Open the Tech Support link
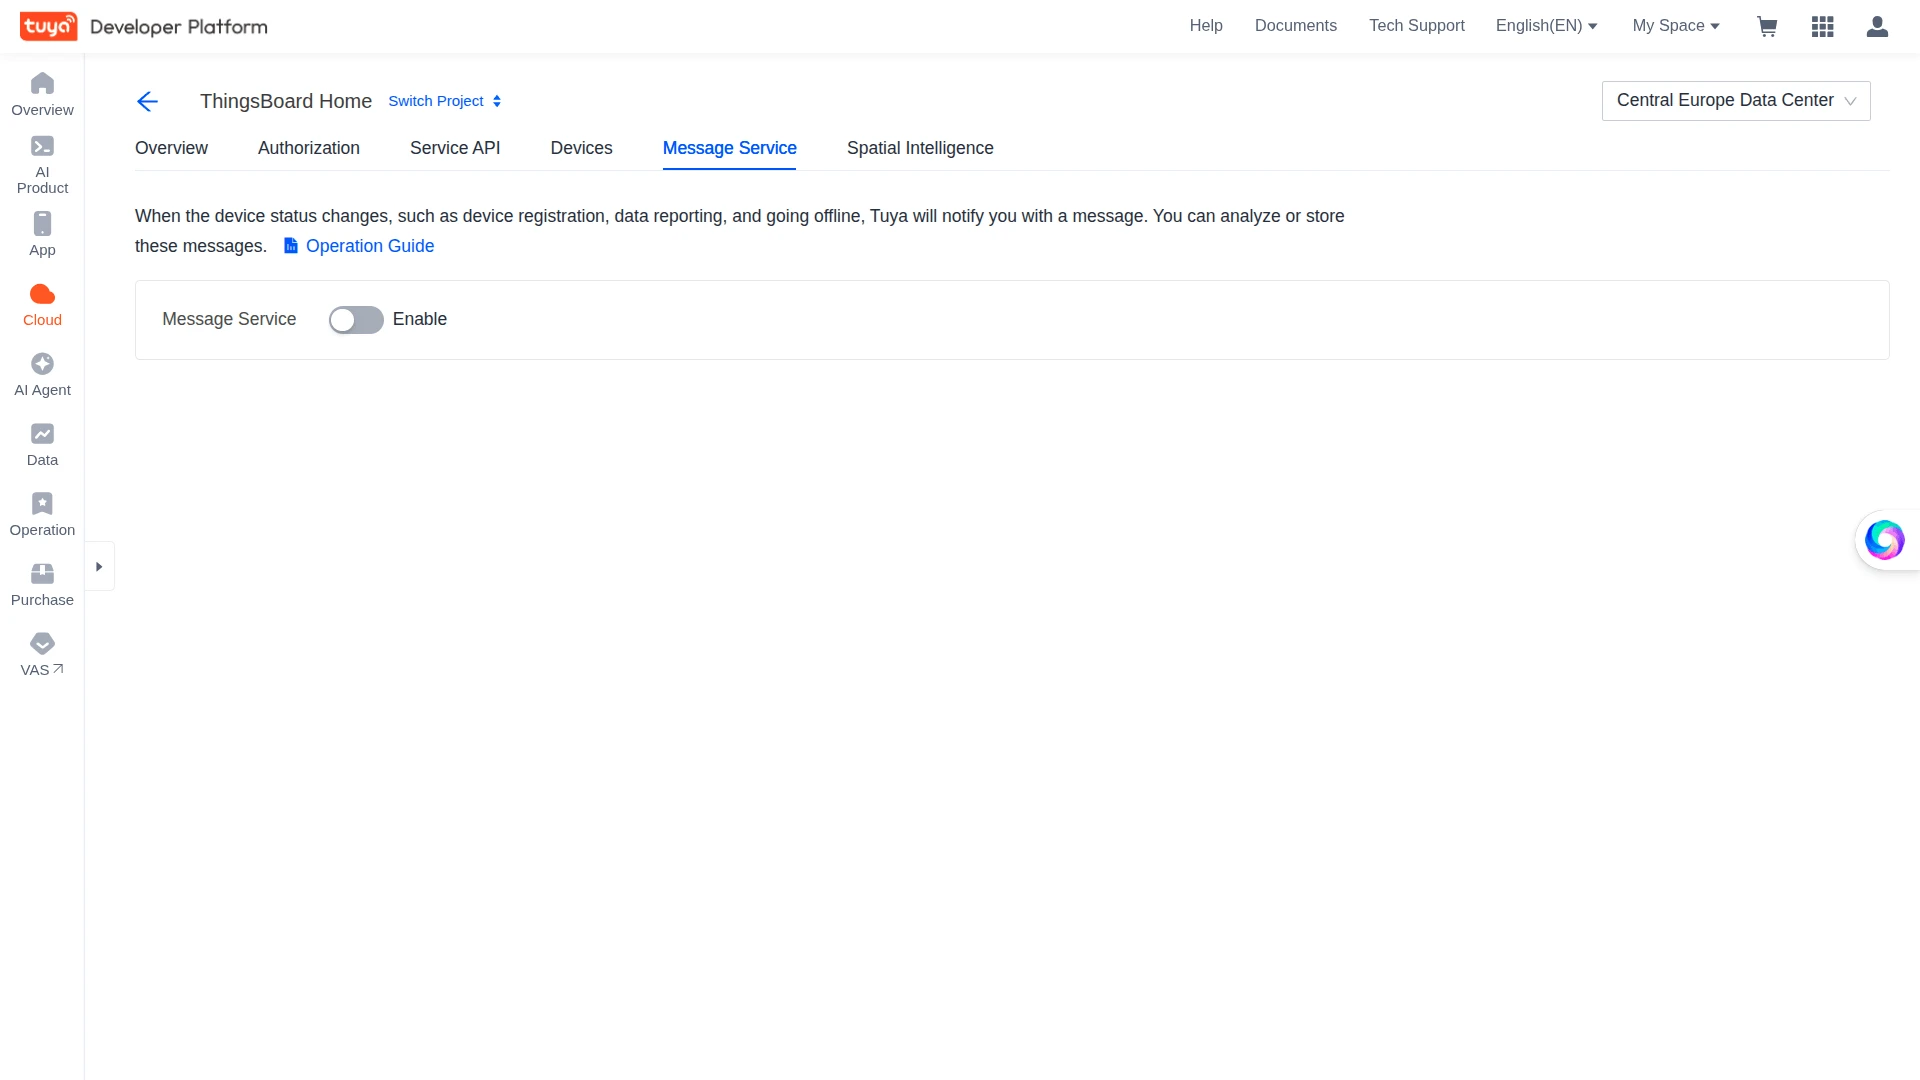This screenshot has height=1080, width=1920. 1417,26
